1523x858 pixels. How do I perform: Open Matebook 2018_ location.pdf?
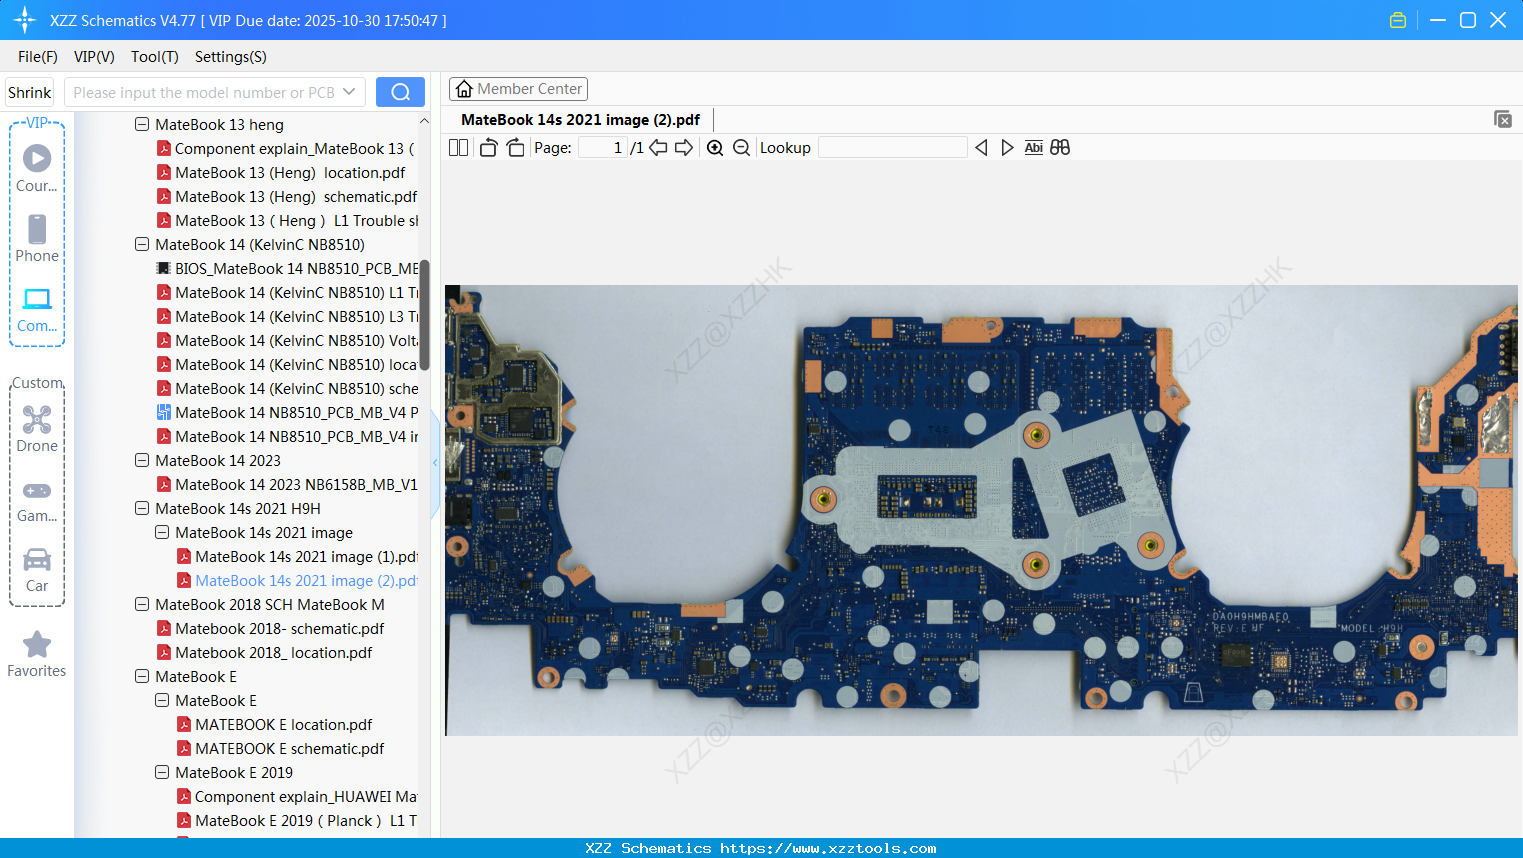(265, 653)
